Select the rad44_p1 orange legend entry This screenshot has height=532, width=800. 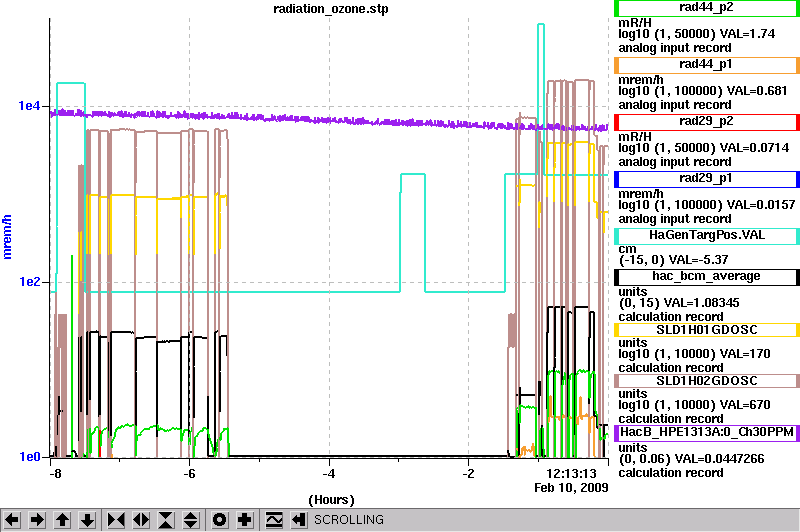[x=707, y=65]
